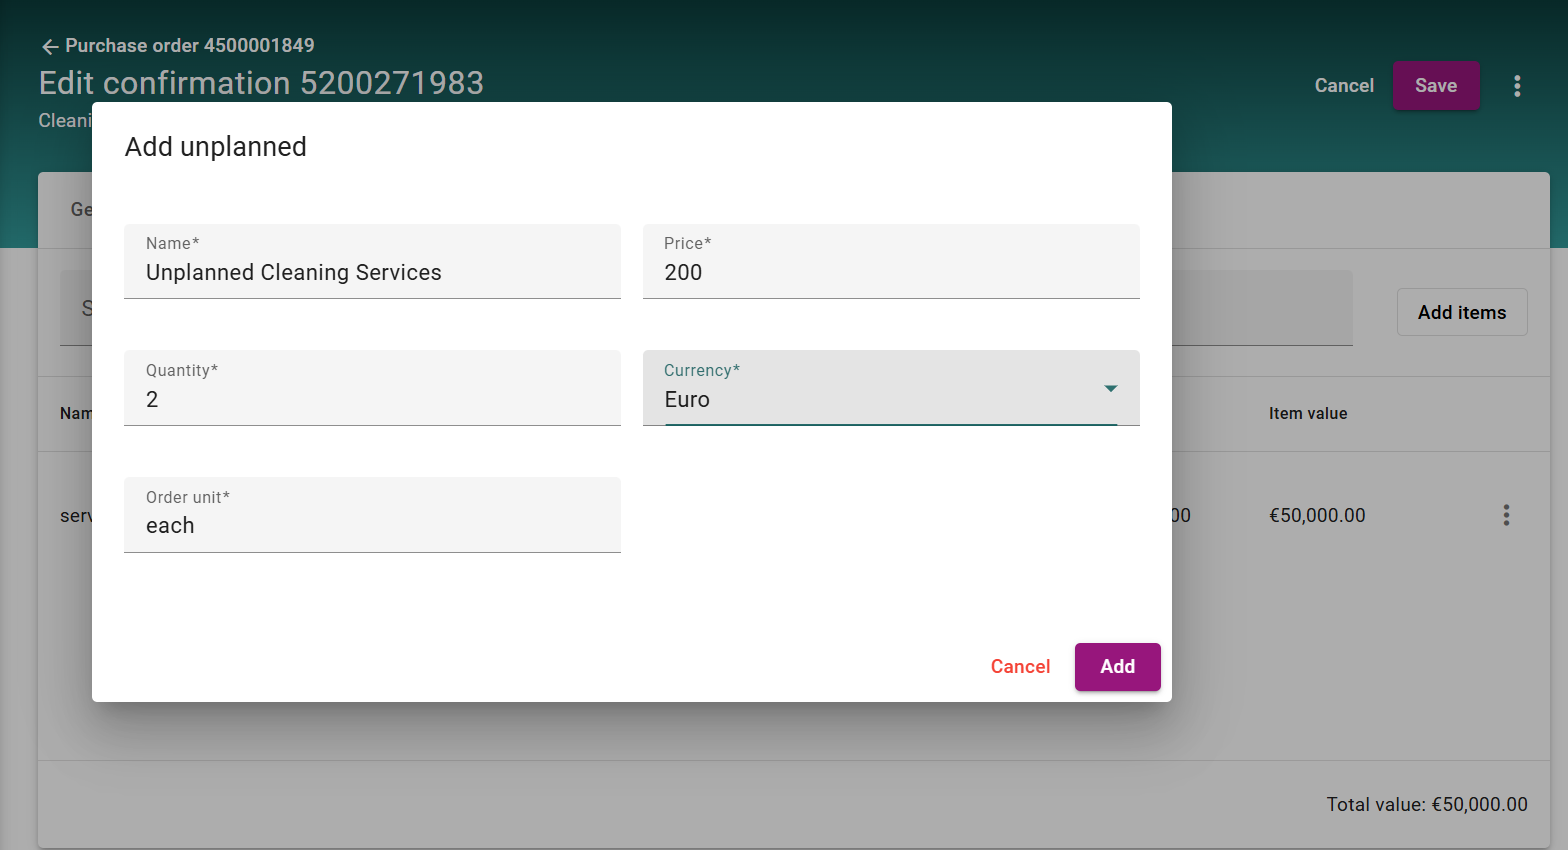Open the header more options menu
This screenshot has height=850, width=1568.
[1517, 86]
